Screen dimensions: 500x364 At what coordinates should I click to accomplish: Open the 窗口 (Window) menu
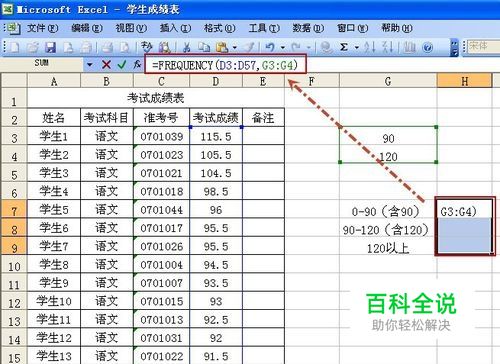353,28
